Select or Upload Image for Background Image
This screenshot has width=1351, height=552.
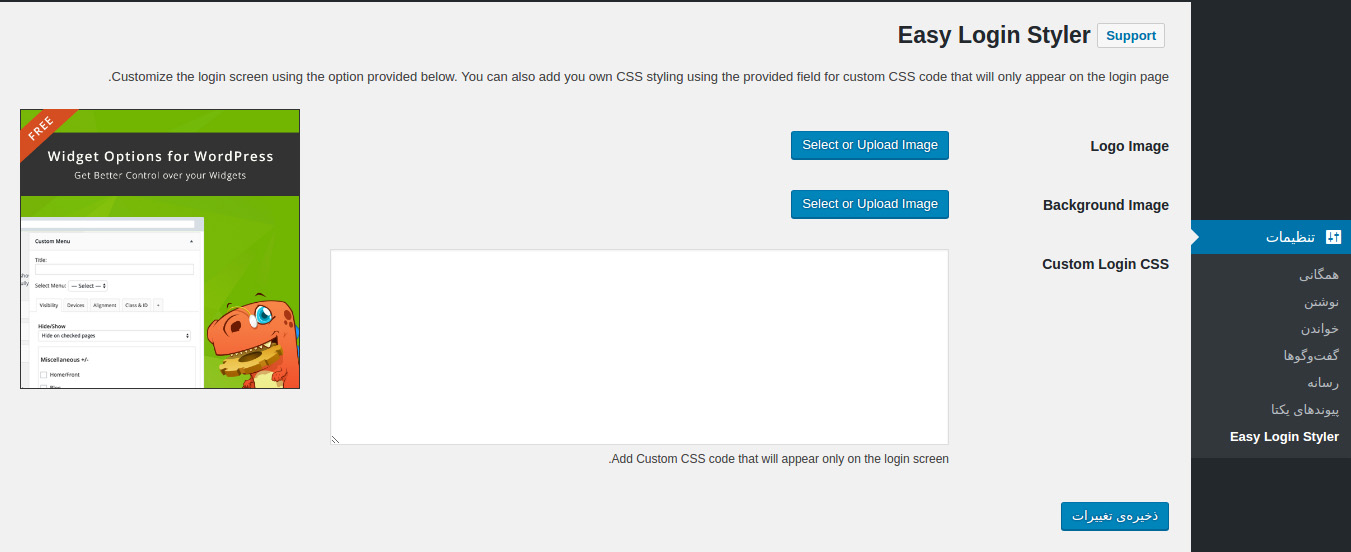870,204
